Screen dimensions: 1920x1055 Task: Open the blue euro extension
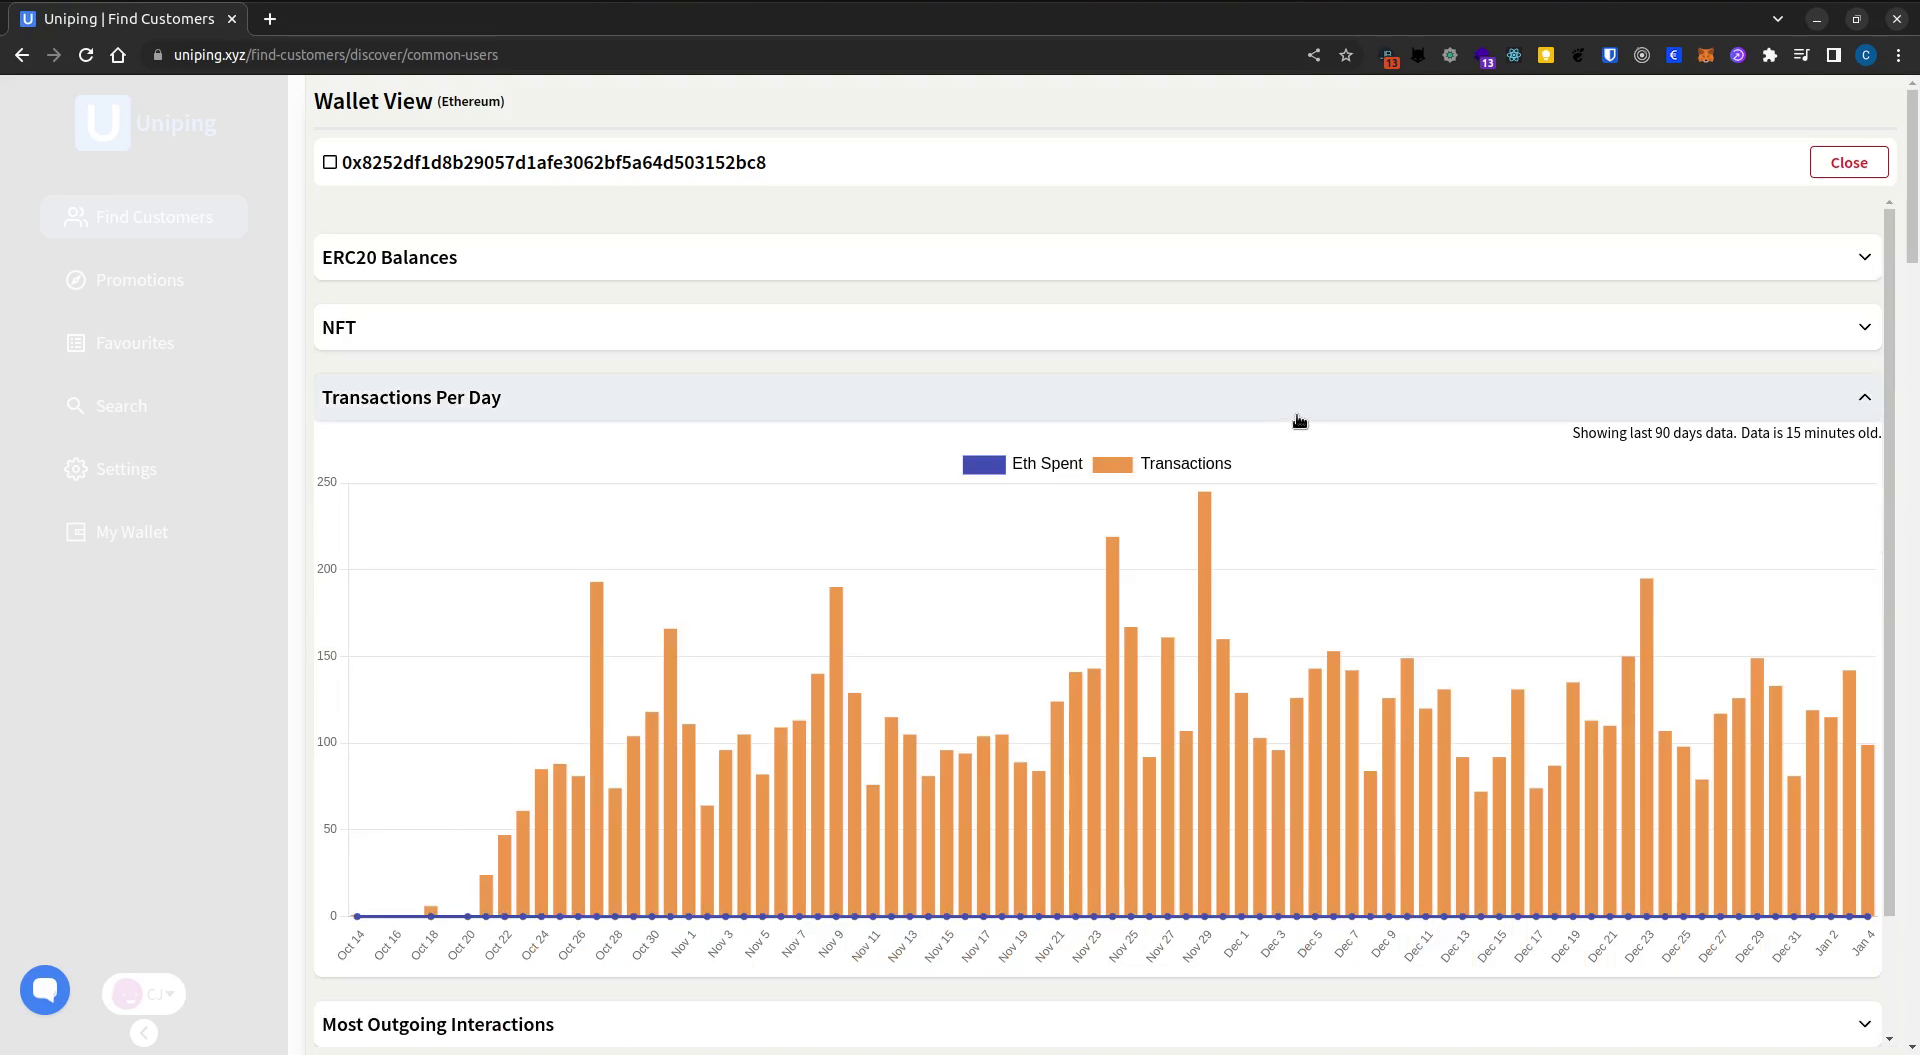click(x=1674, y=55)
